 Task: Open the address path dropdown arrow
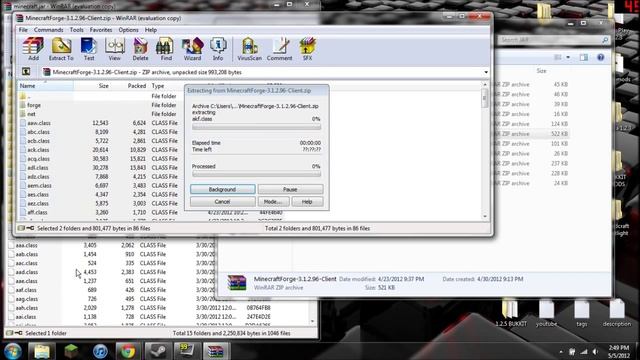pyautogui.click(x=486, y=72)
